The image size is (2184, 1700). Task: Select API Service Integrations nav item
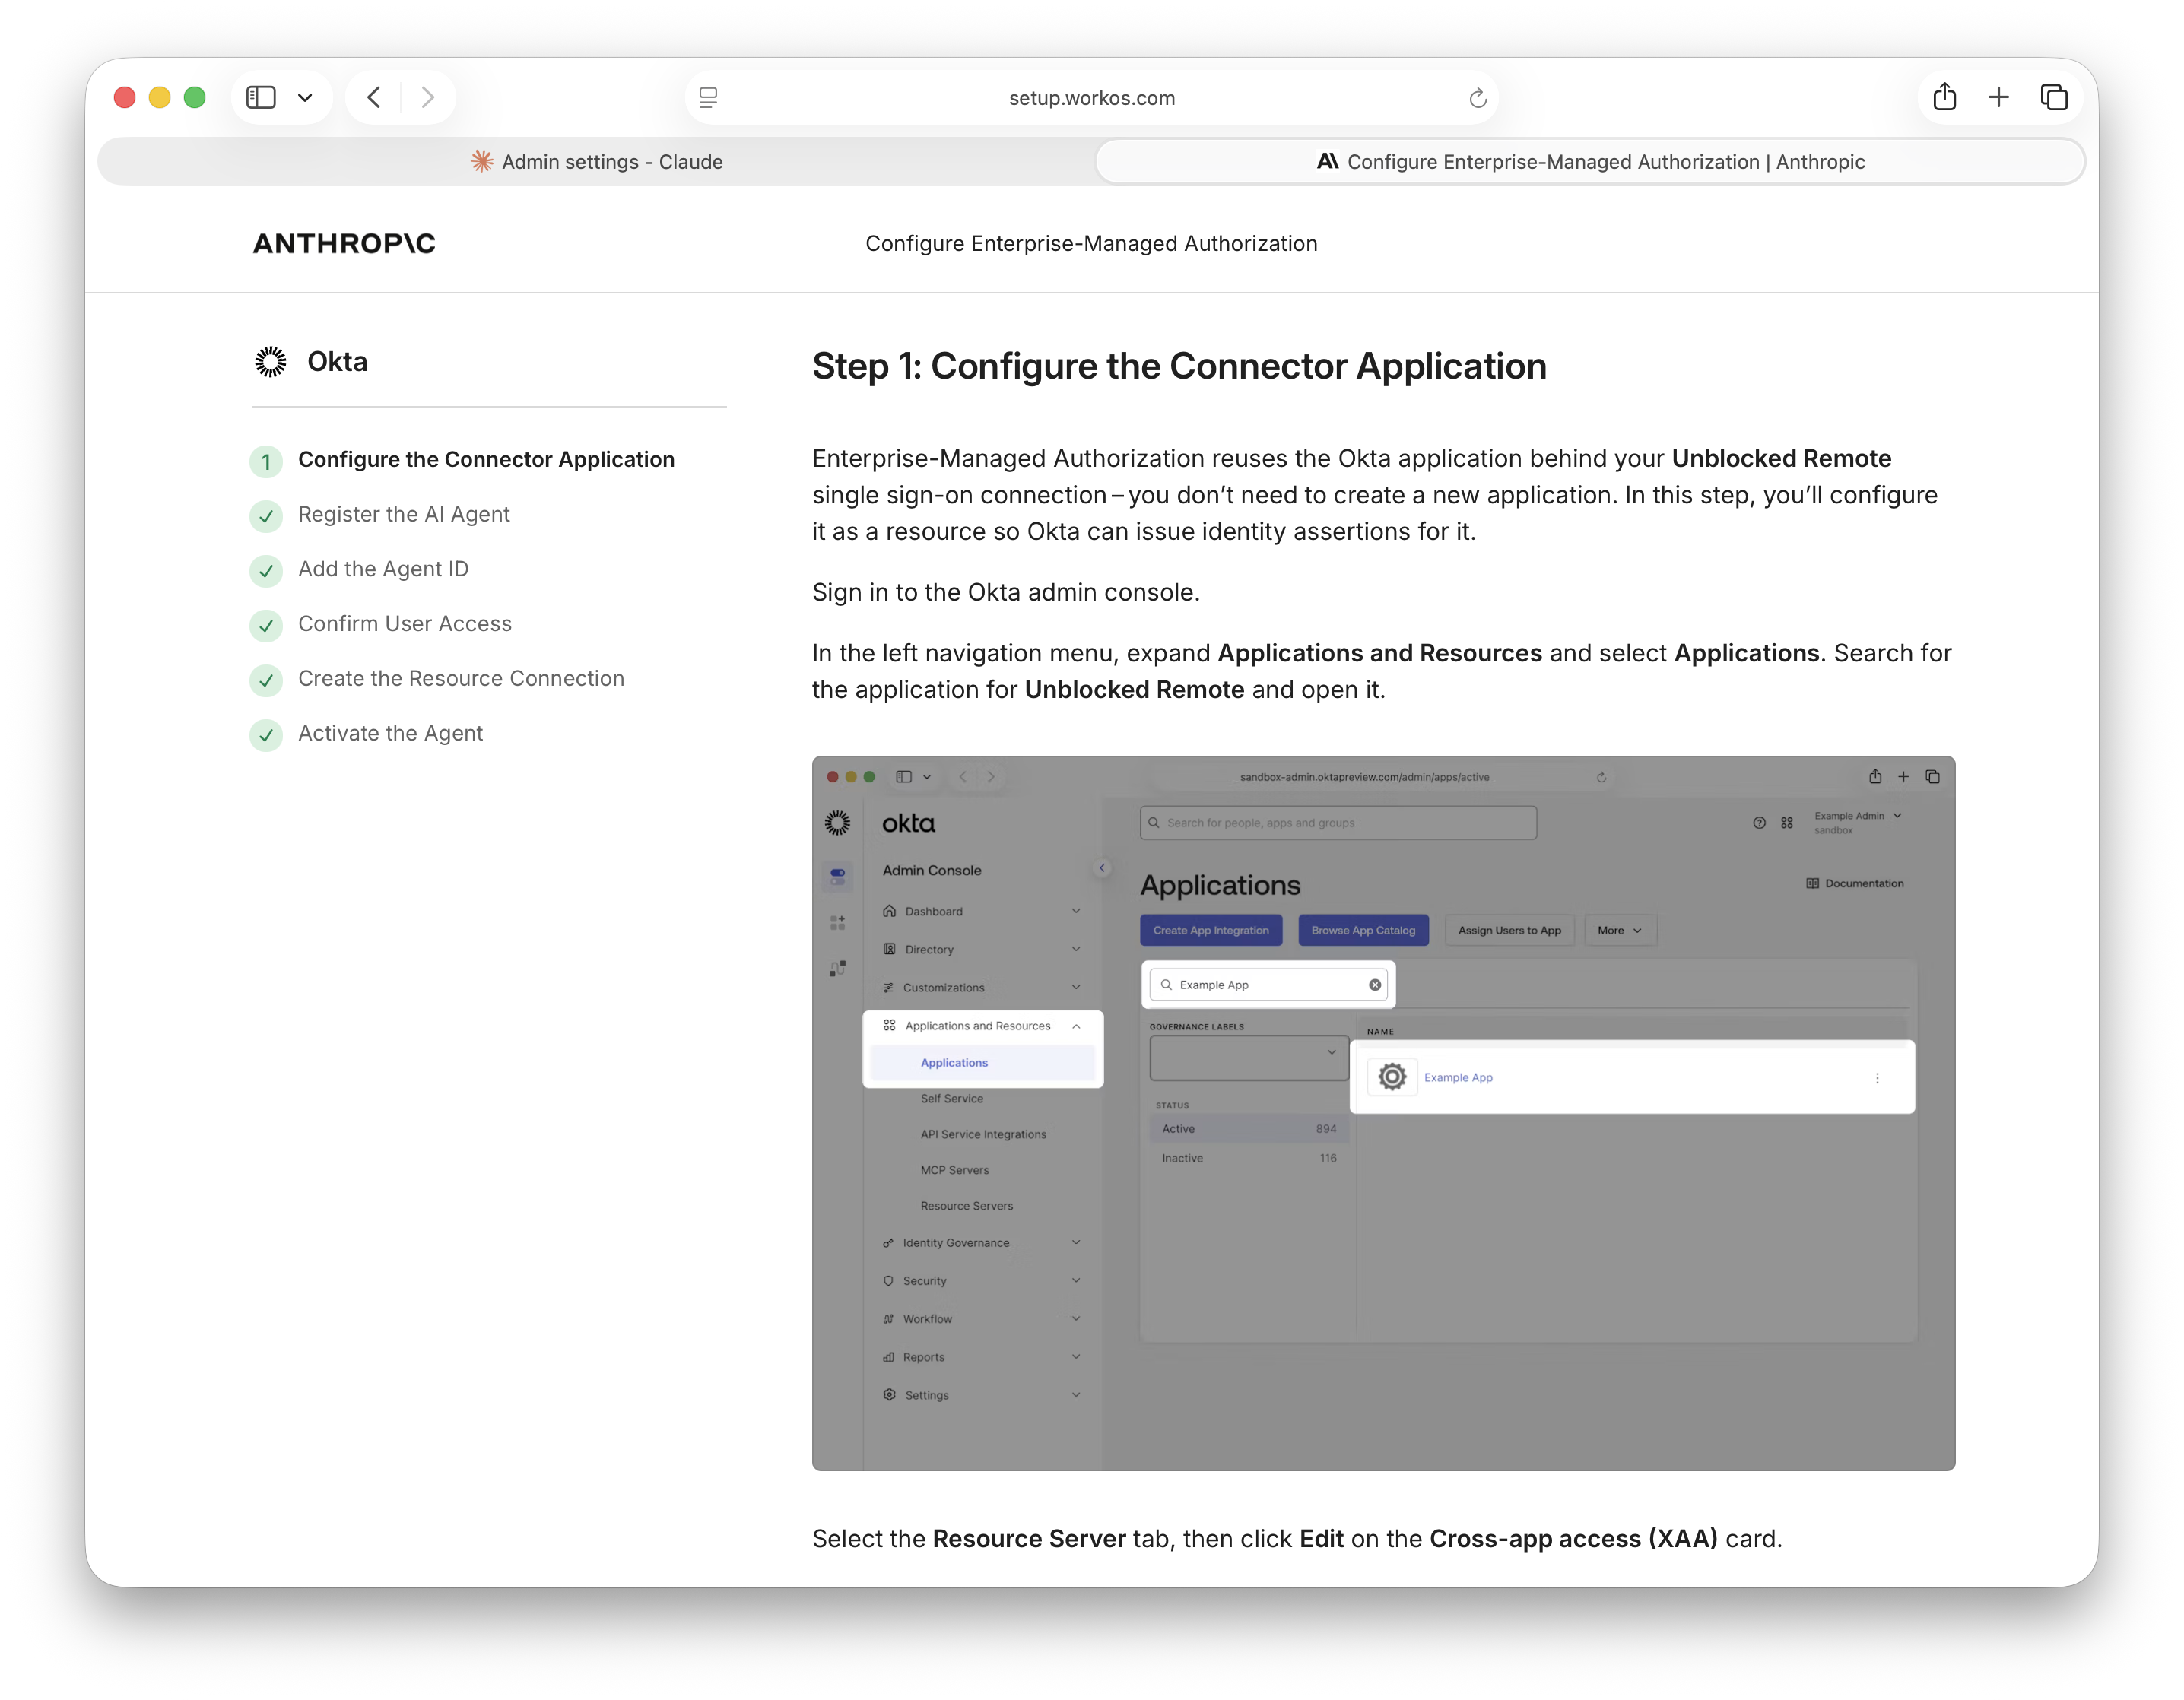pos(983,1134)
